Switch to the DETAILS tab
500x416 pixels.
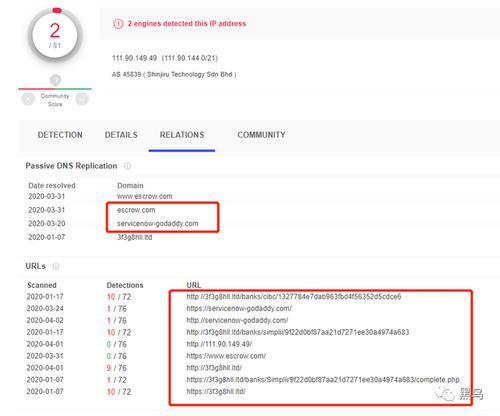pyautogui.click(x=121, y=135)
